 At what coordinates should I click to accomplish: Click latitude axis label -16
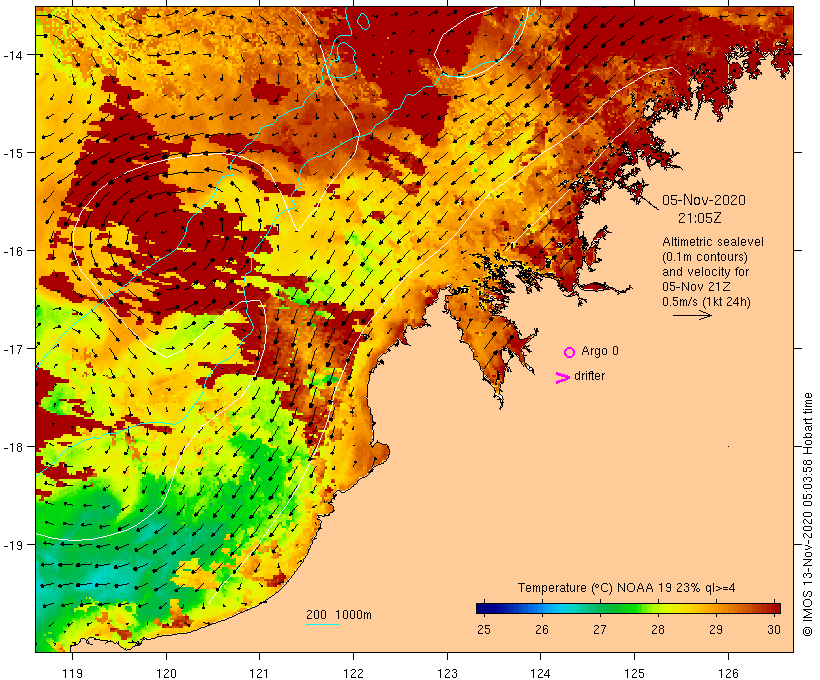(12, 251)
